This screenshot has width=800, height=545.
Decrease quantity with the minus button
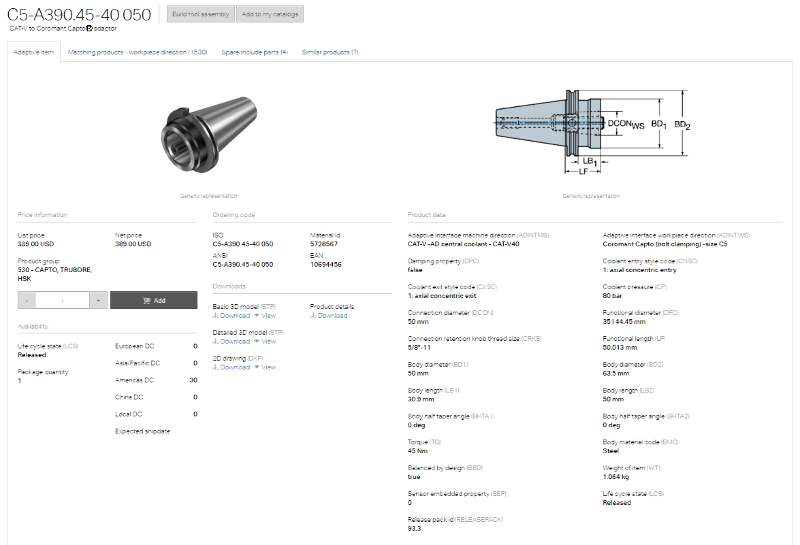coord(27,301)
